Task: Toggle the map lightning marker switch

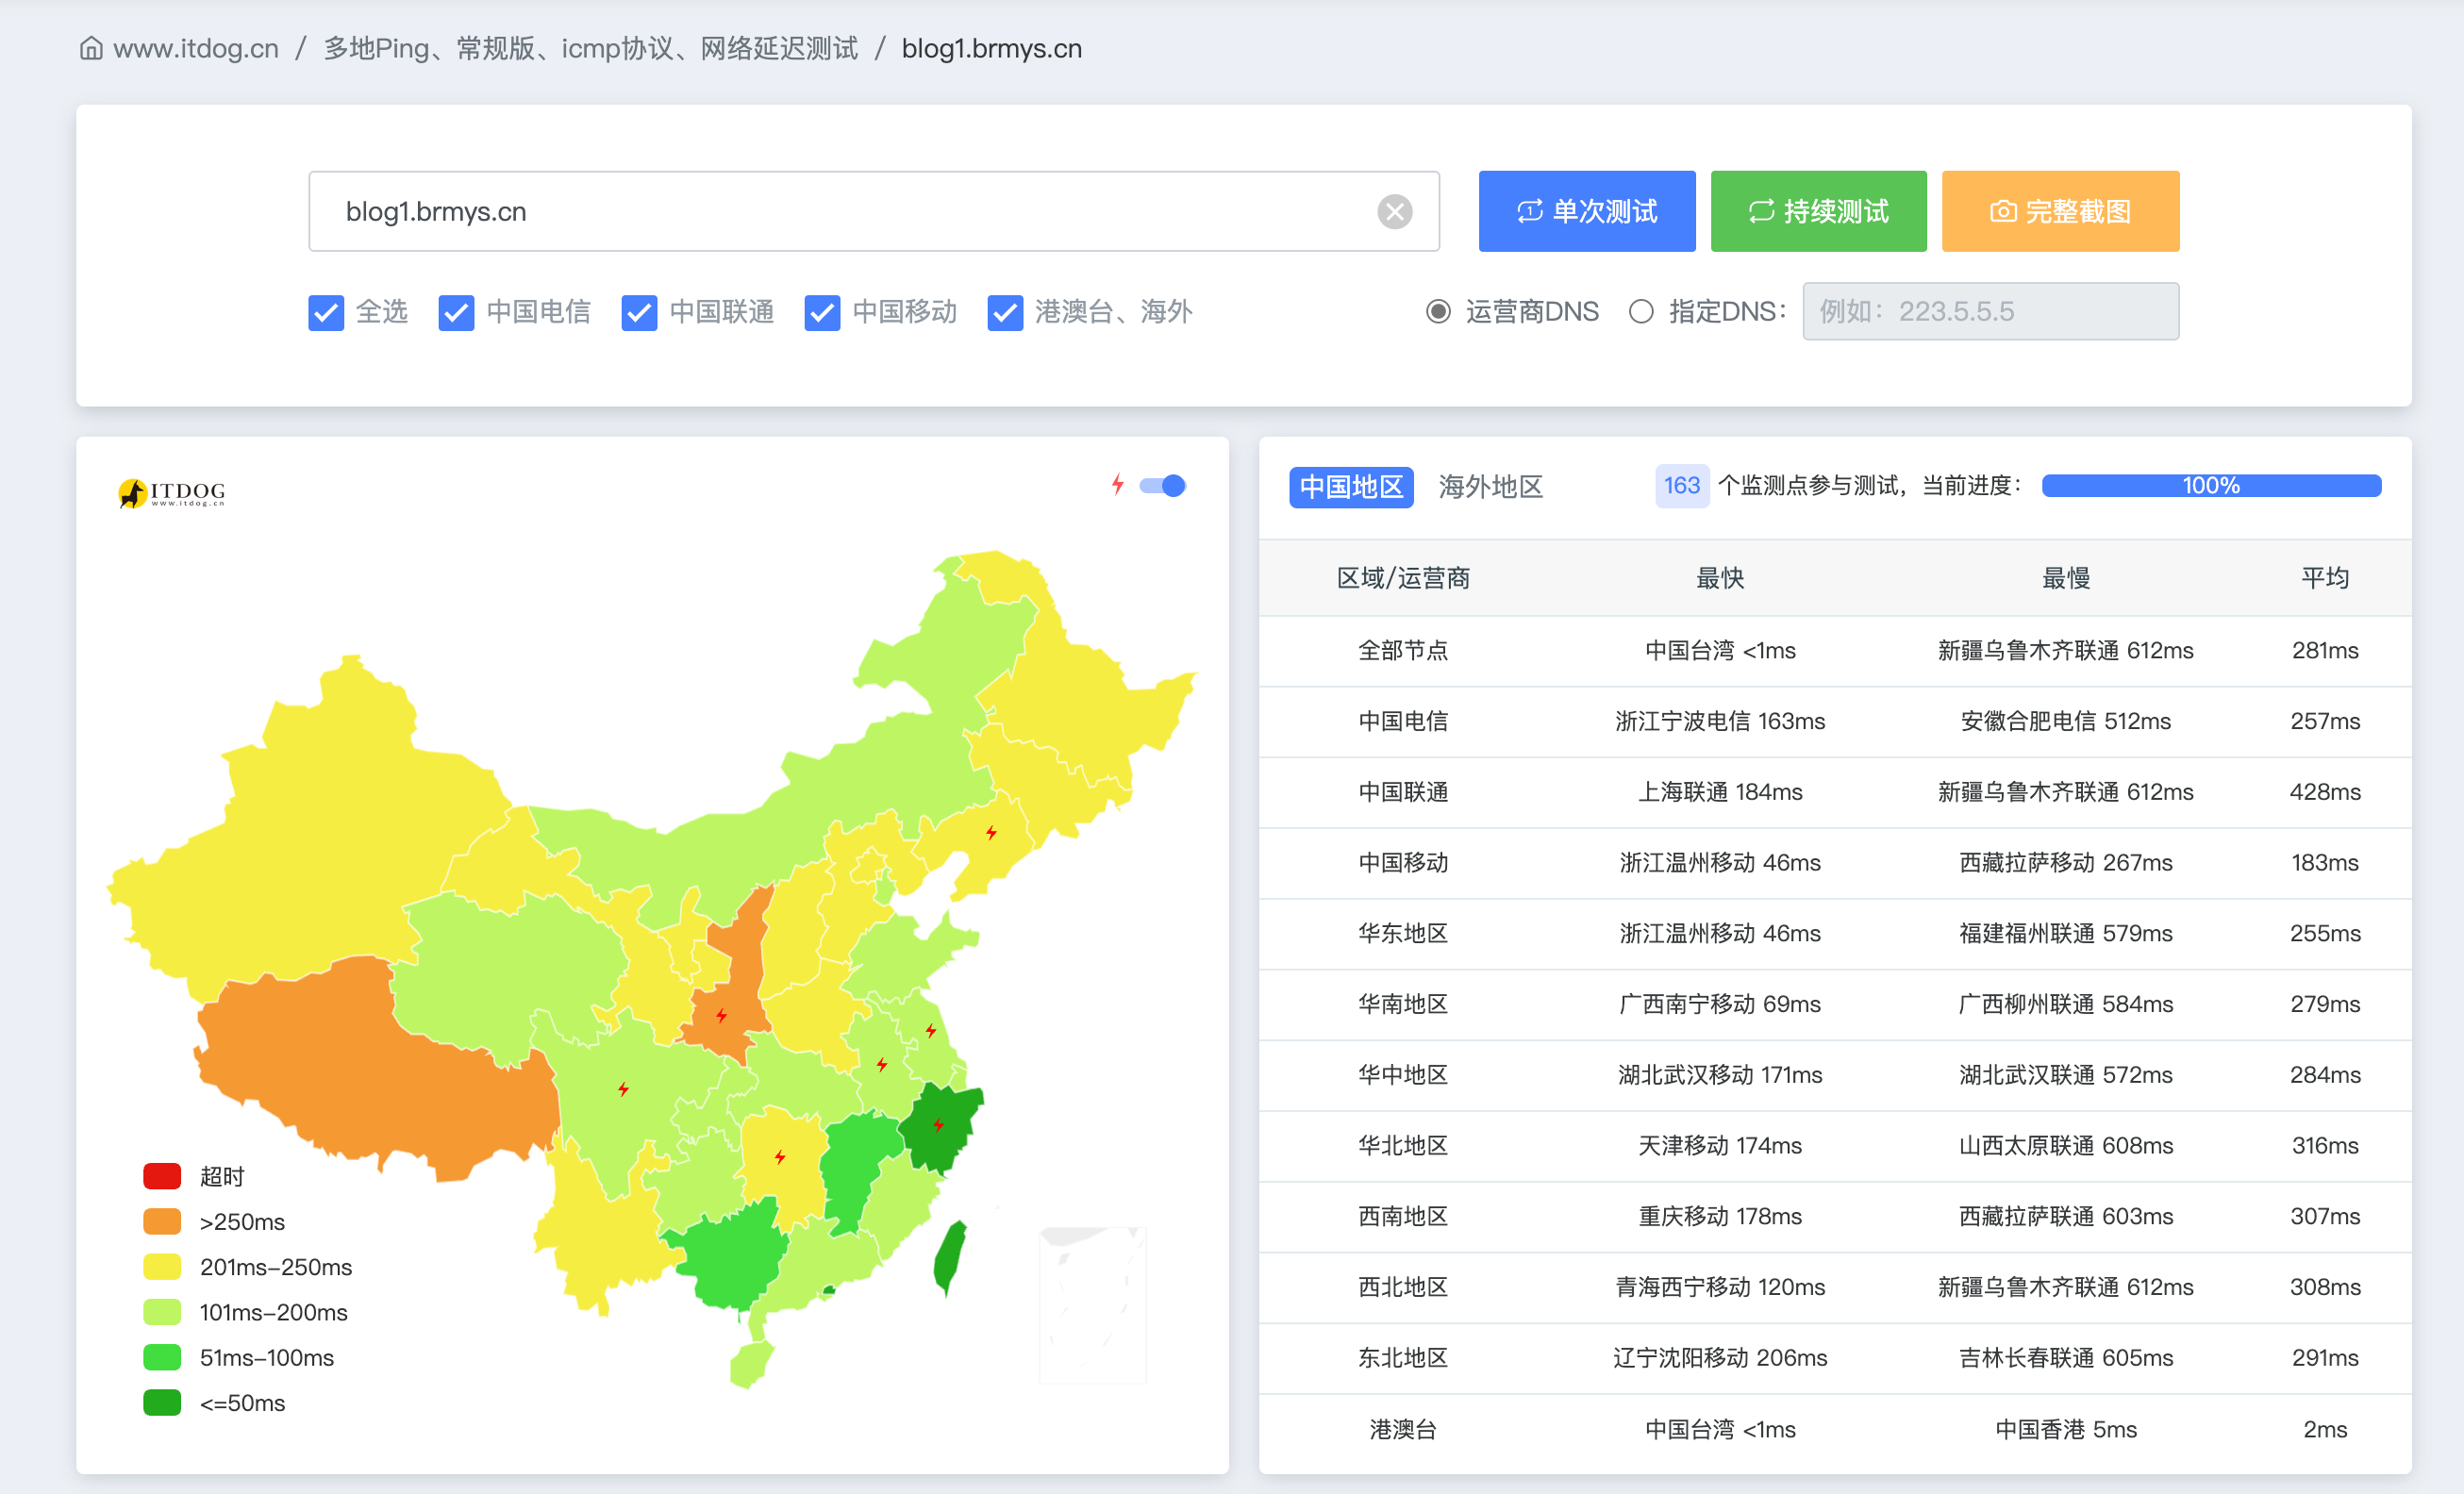Action: tap(1162, 486)
